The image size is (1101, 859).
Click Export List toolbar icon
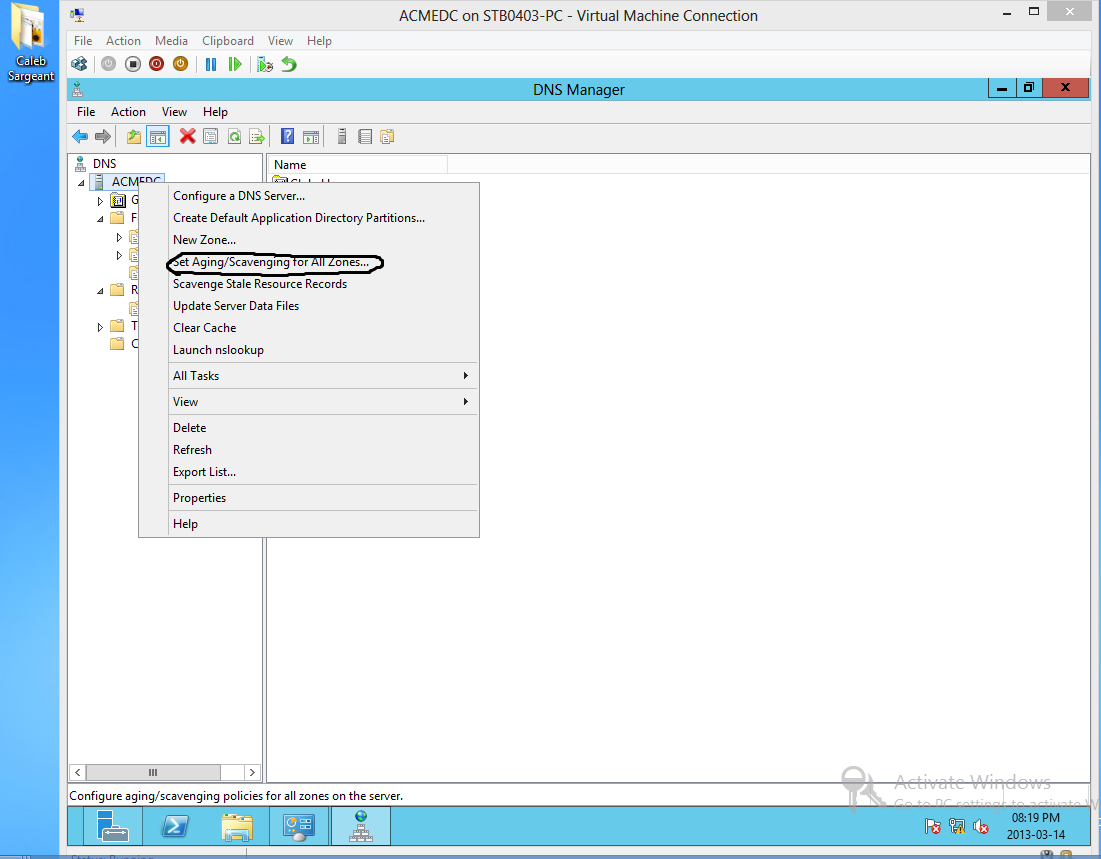click(x=257, y=136)
